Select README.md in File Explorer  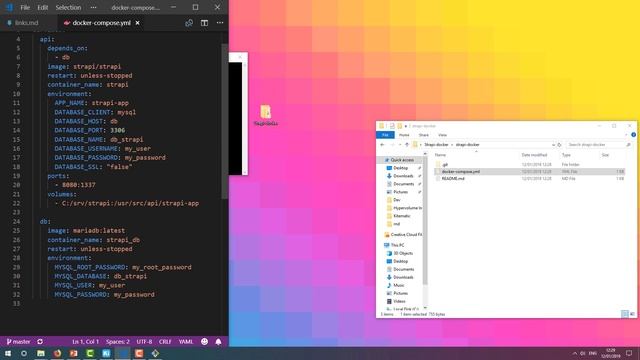tap(529, 178)
